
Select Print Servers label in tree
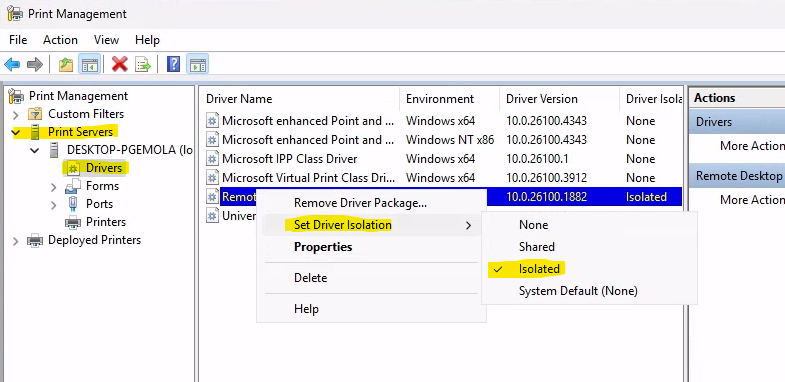point(80,132)
